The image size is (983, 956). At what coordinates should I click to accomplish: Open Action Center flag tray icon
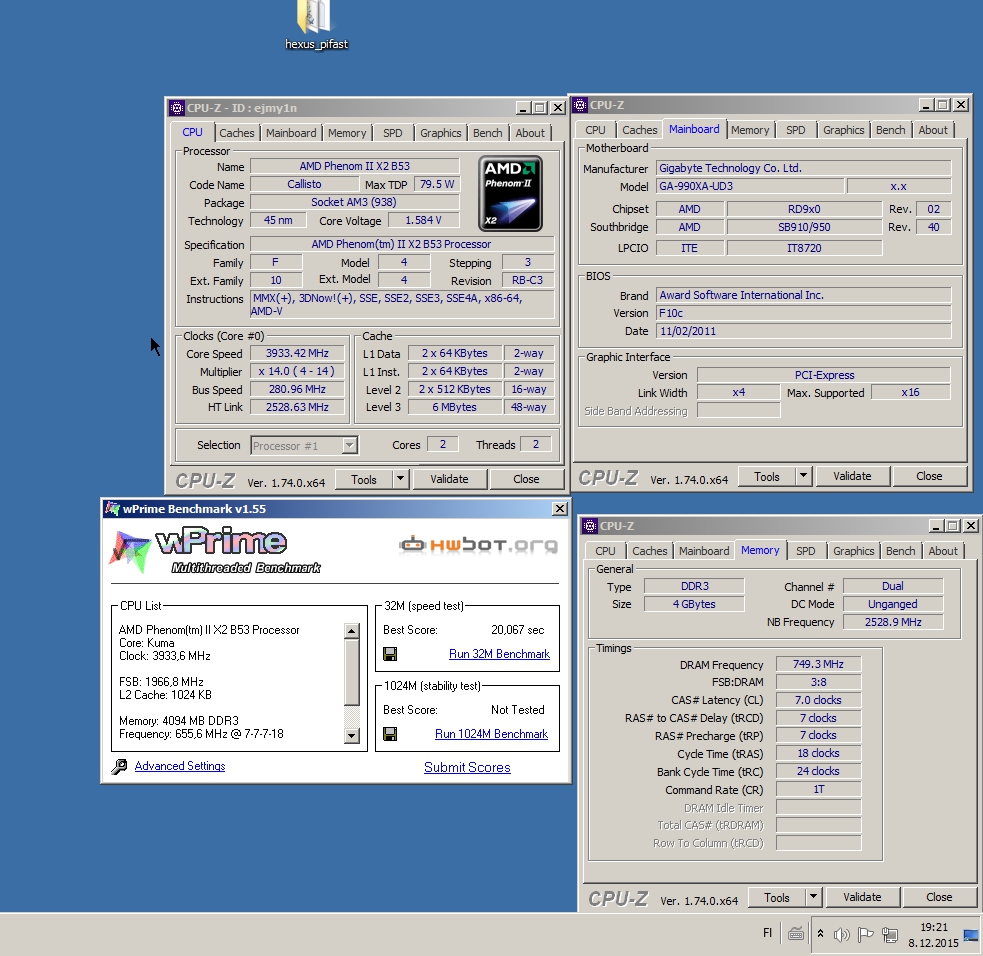click(x=865, y=935)
